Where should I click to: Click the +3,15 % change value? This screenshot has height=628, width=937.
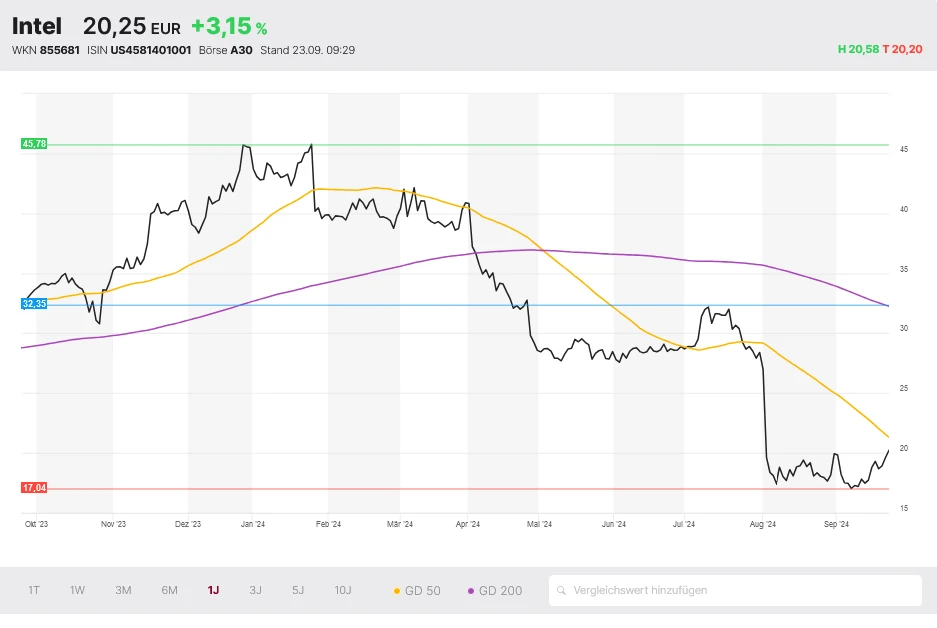229,27
